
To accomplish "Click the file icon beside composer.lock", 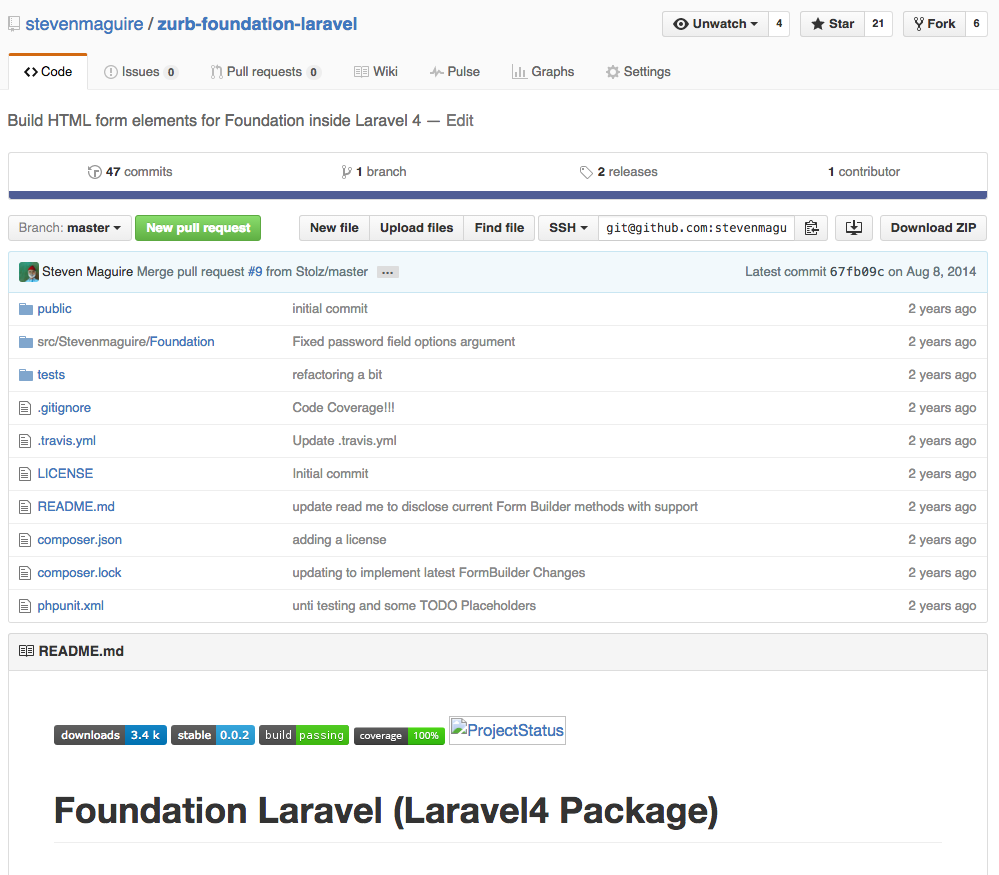I will click(x=25, y=573).
